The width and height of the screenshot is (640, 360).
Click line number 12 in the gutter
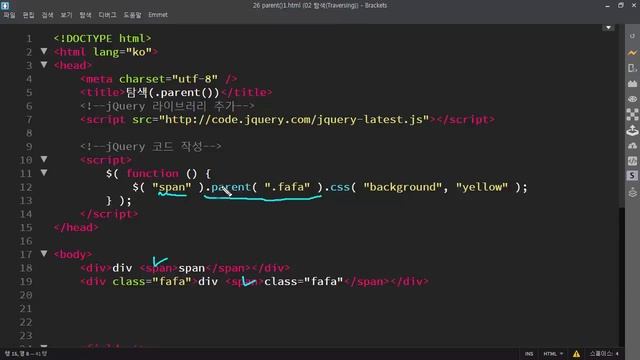[x=26, y=187]
